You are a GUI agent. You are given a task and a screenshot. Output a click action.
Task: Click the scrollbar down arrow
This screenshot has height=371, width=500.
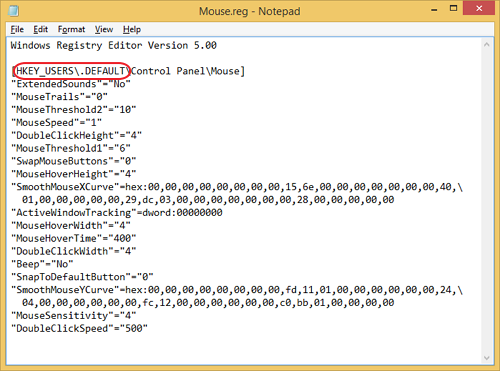[x=486, y=358]
